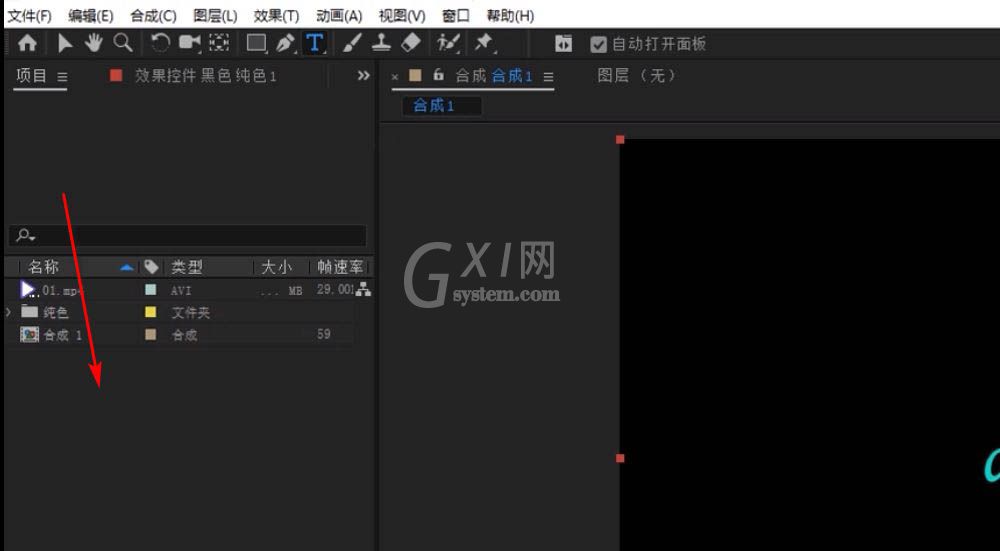The height and width of the screenshot is (551, 1000).
Task: Select the Rectangle shape tool
Action: (x=257, y=43)
